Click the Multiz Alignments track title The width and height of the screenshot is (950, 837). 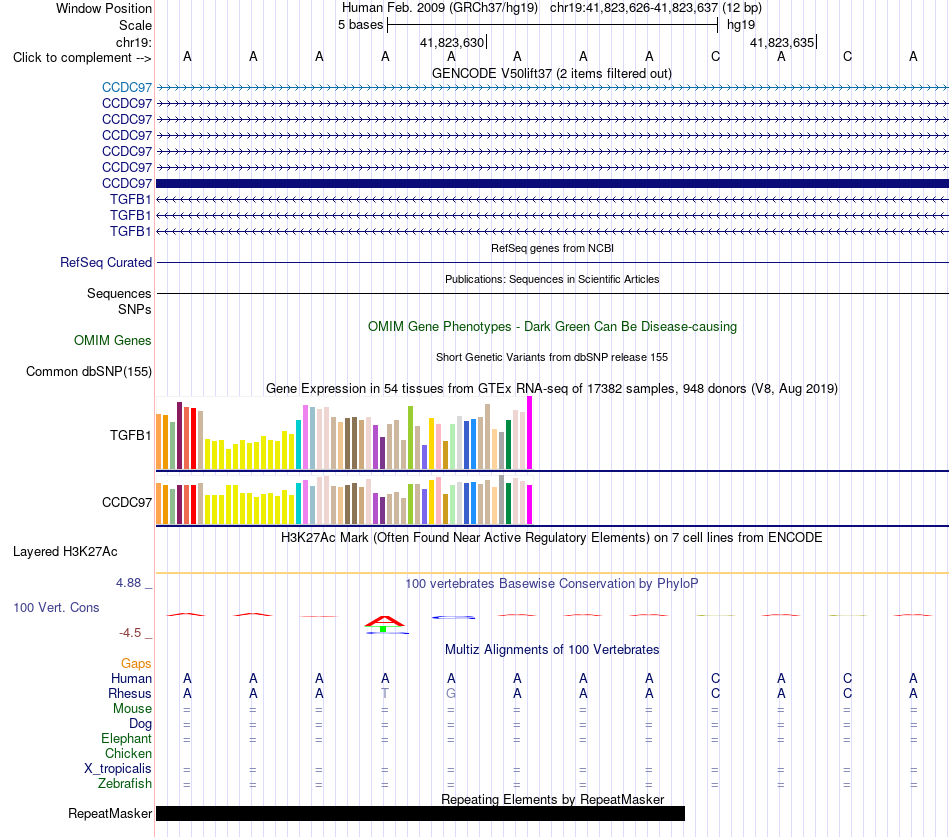(x=552, y=650)
